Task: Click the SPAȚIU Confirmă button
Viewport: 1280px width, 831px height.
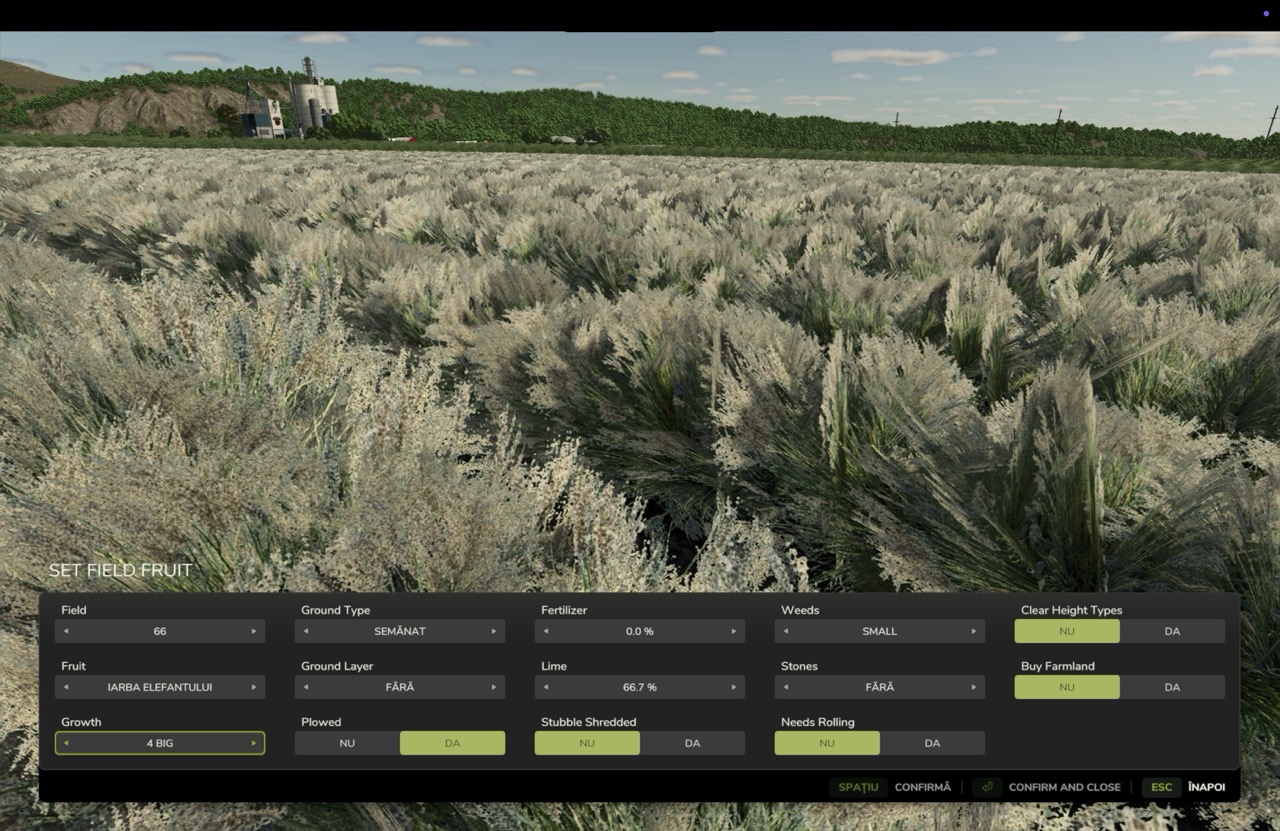Action: coord(890,787)
